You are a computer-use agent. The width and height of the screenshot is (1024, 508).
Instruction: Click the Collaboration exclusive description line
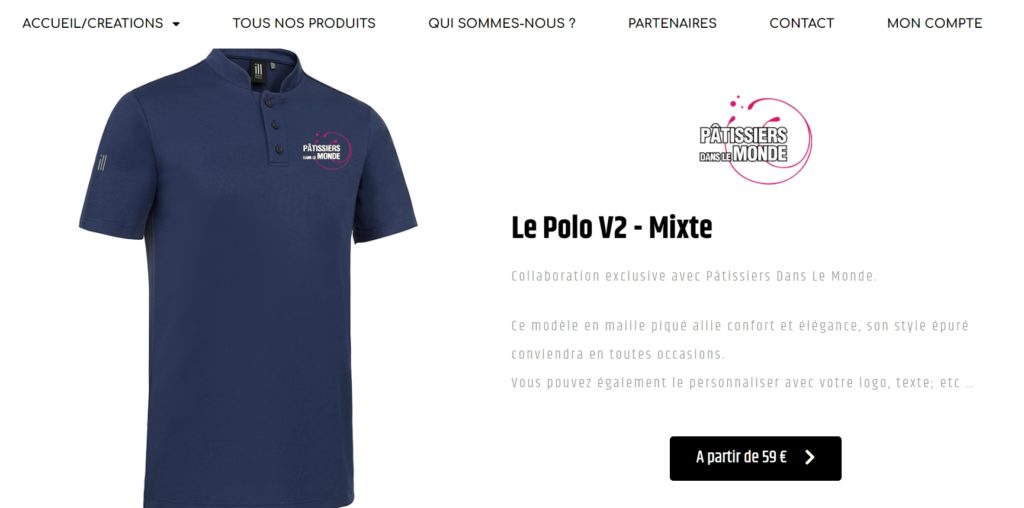point(694,276)
